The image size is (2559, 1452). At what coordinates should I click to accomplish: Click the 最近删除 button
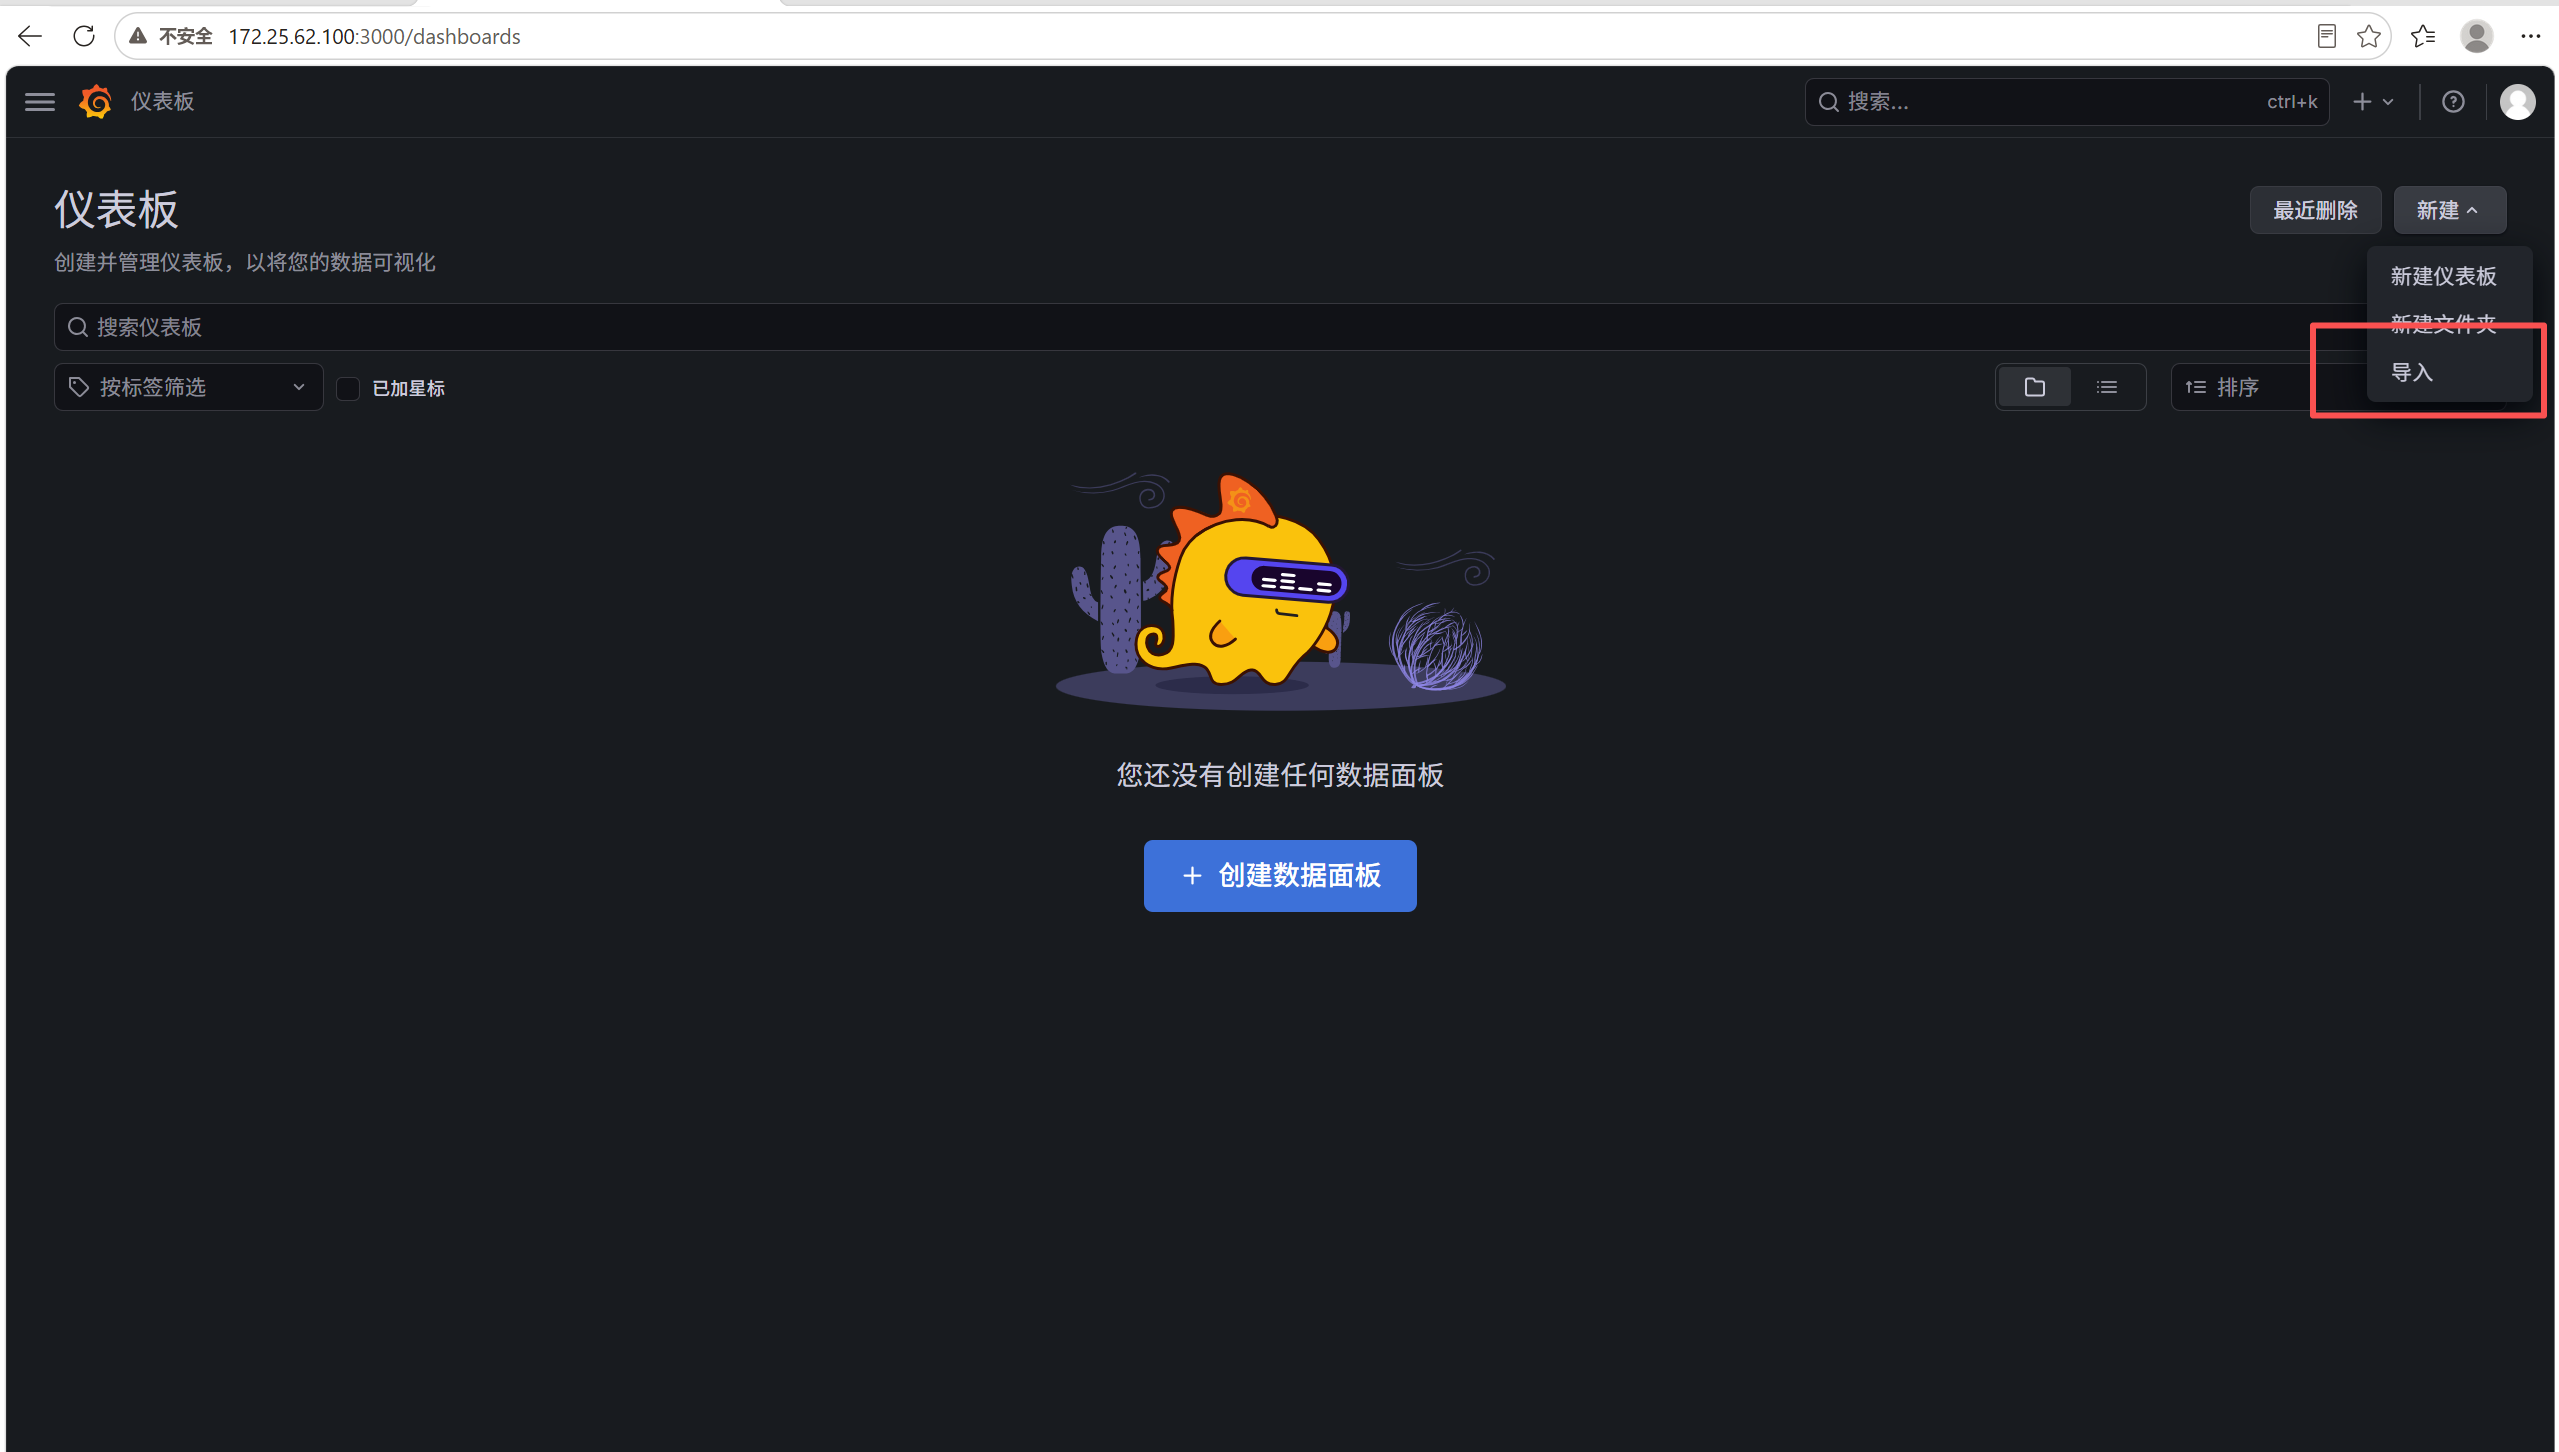2315,210
